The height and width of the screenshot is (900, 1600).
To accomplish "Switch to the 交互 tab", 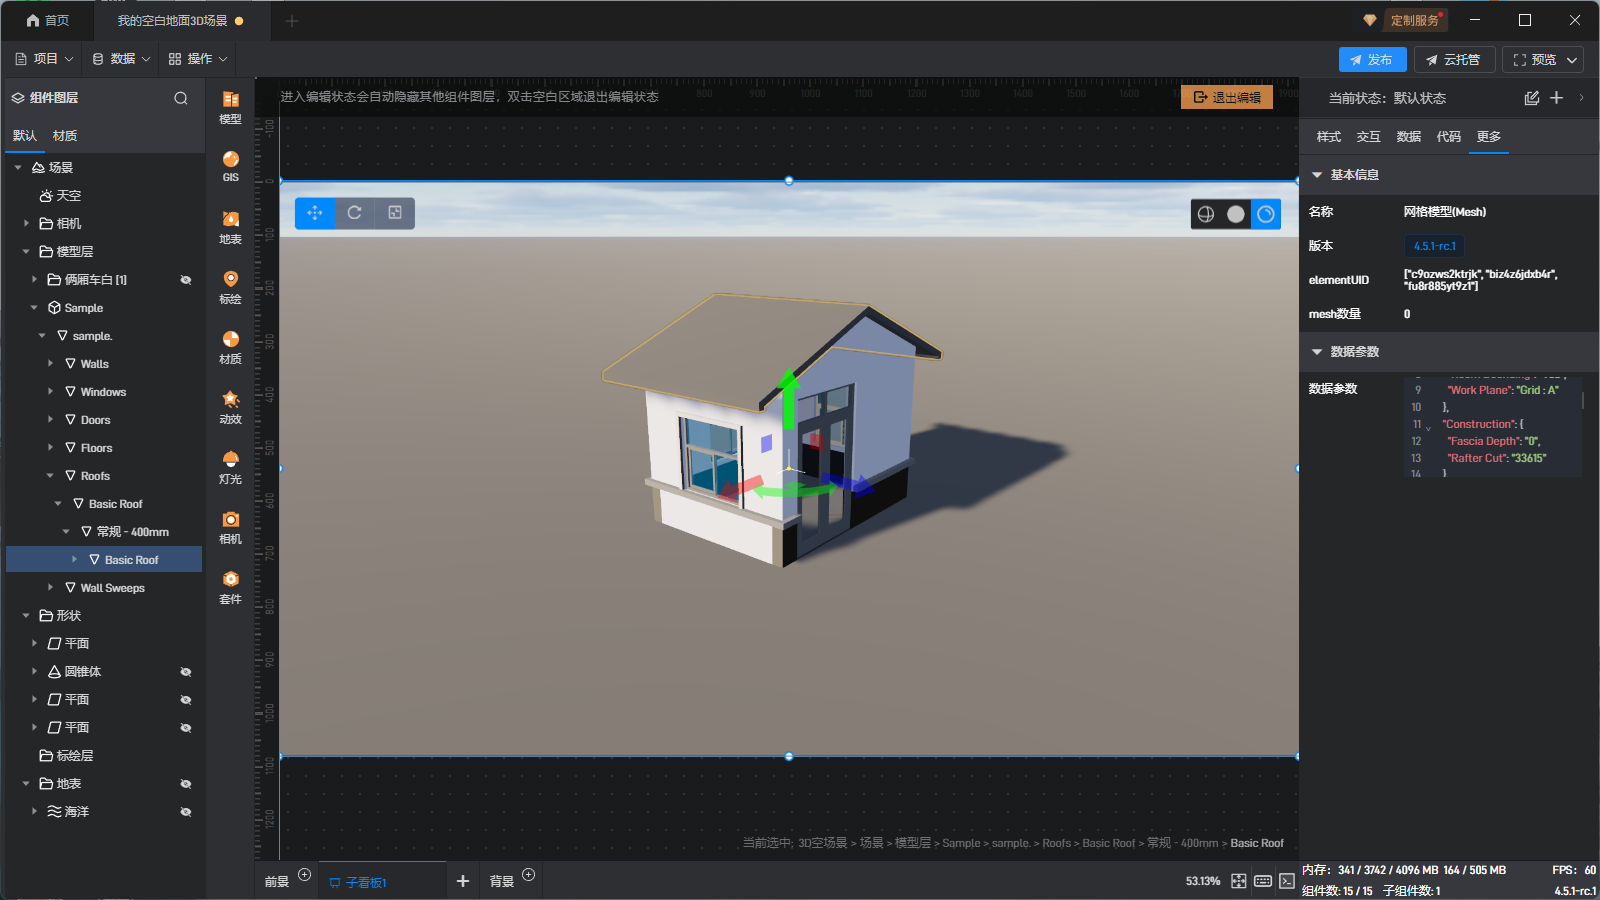I will pos(1369,137).
